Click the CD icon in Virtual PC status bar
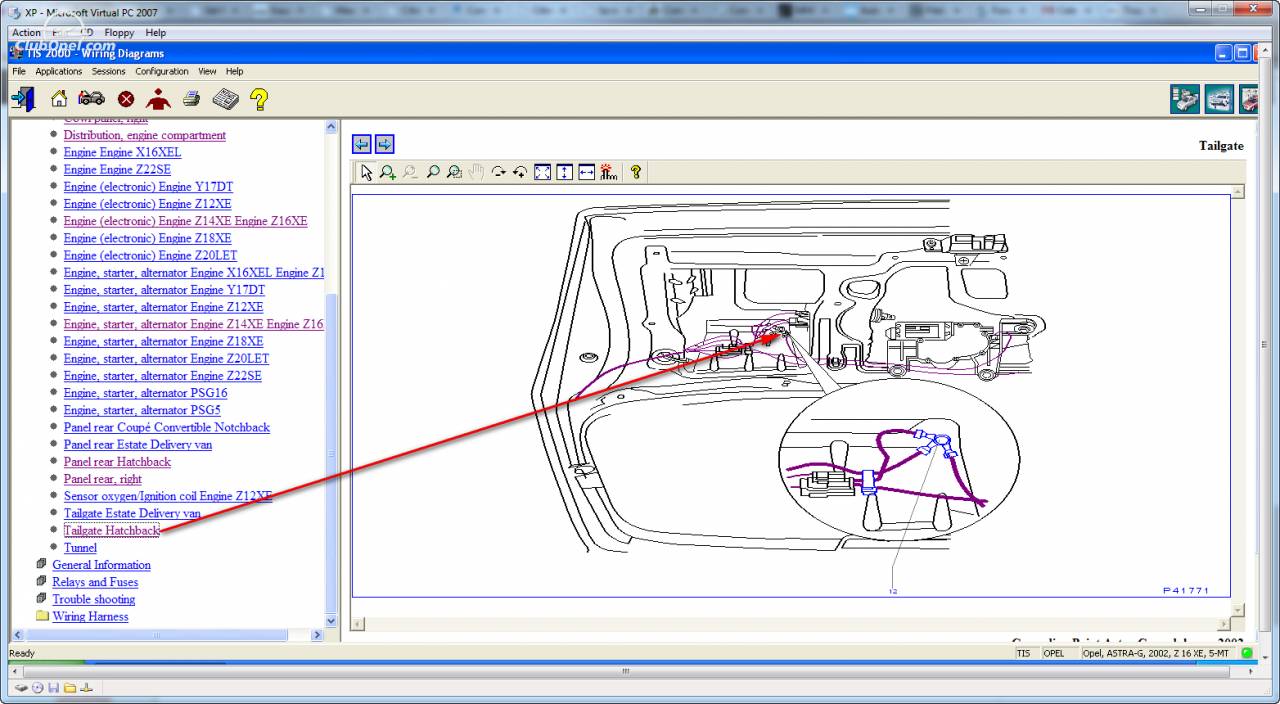Viewport: 1280px width, 704px height. coord(38,688)
